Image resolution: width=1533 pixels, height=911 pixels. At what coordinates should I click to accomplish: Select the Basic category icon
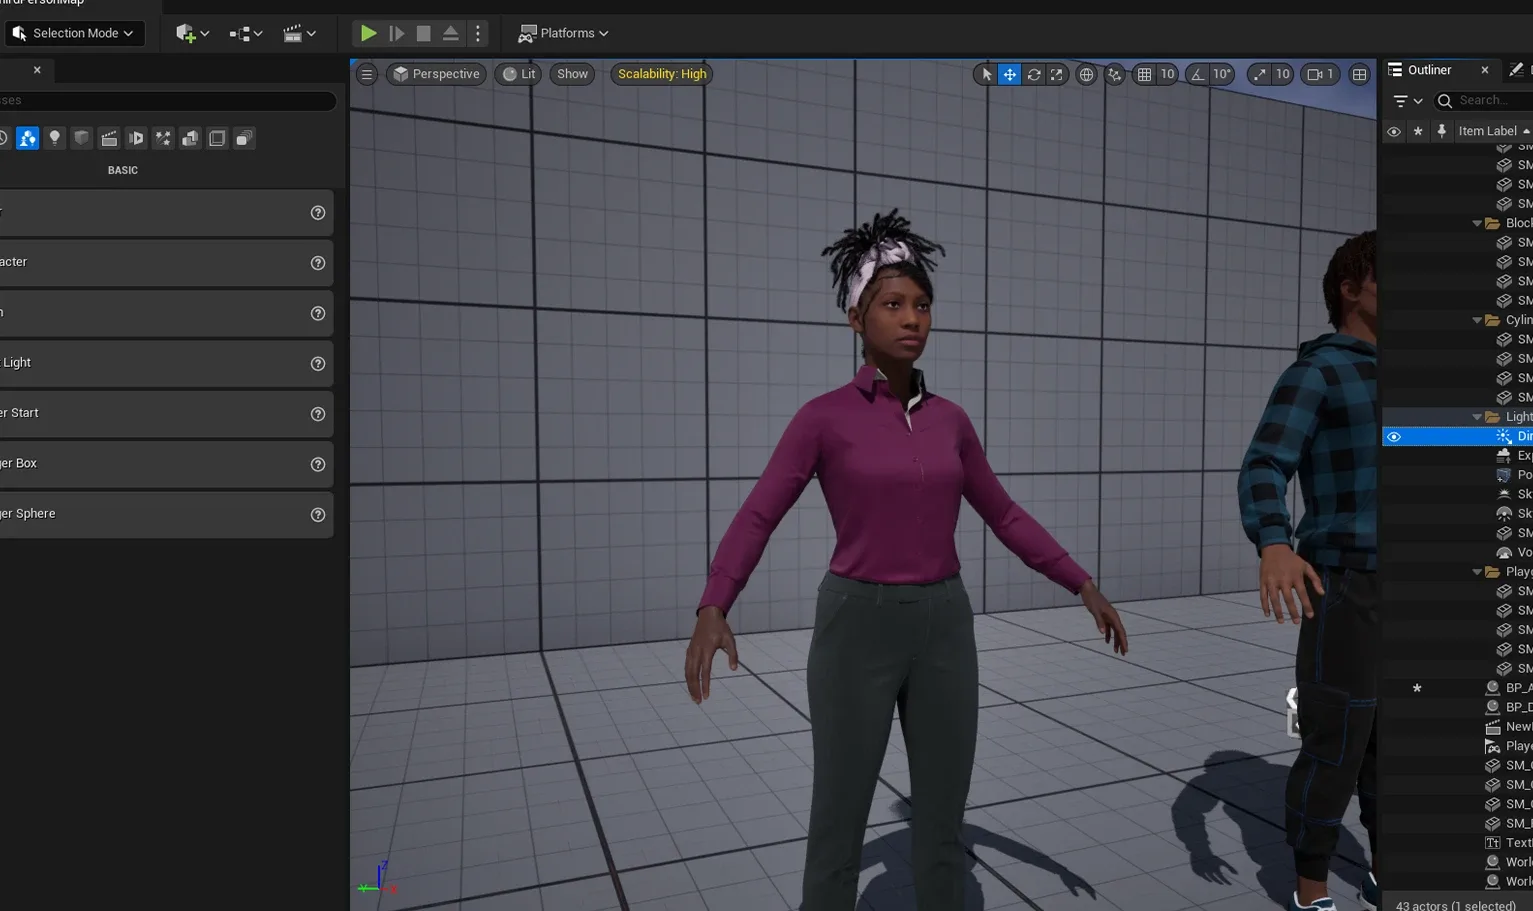point(27,138)
